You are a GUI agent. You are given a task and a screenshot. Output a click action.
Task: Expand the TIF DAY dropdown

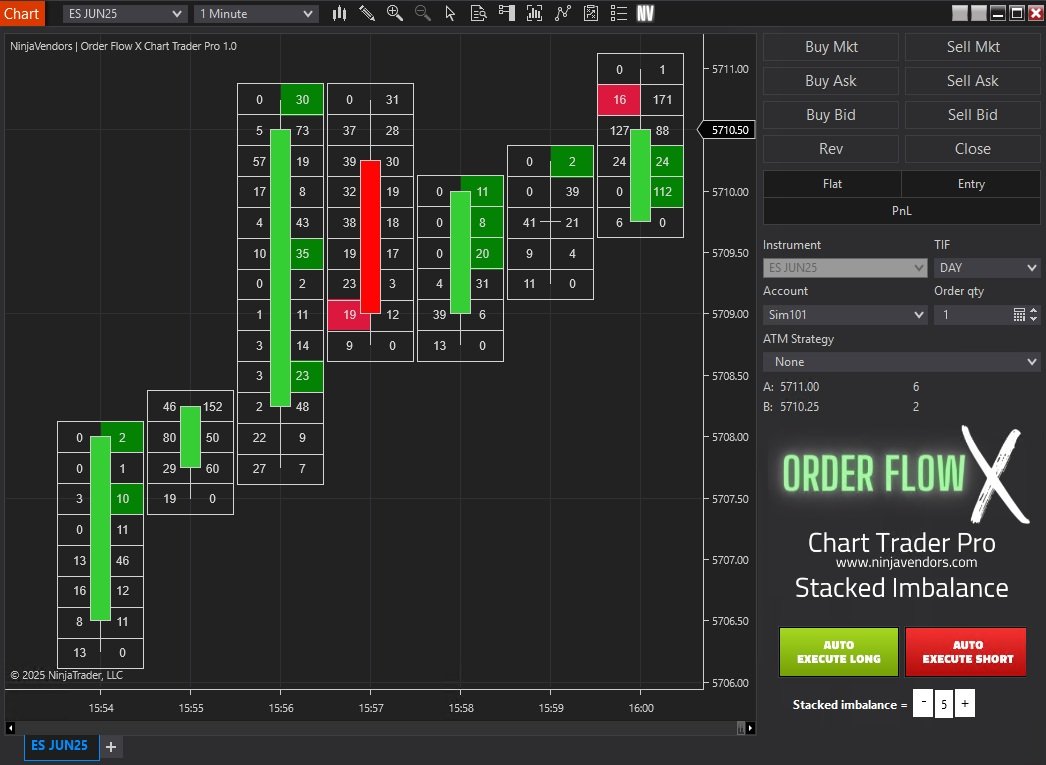point(986,267)
